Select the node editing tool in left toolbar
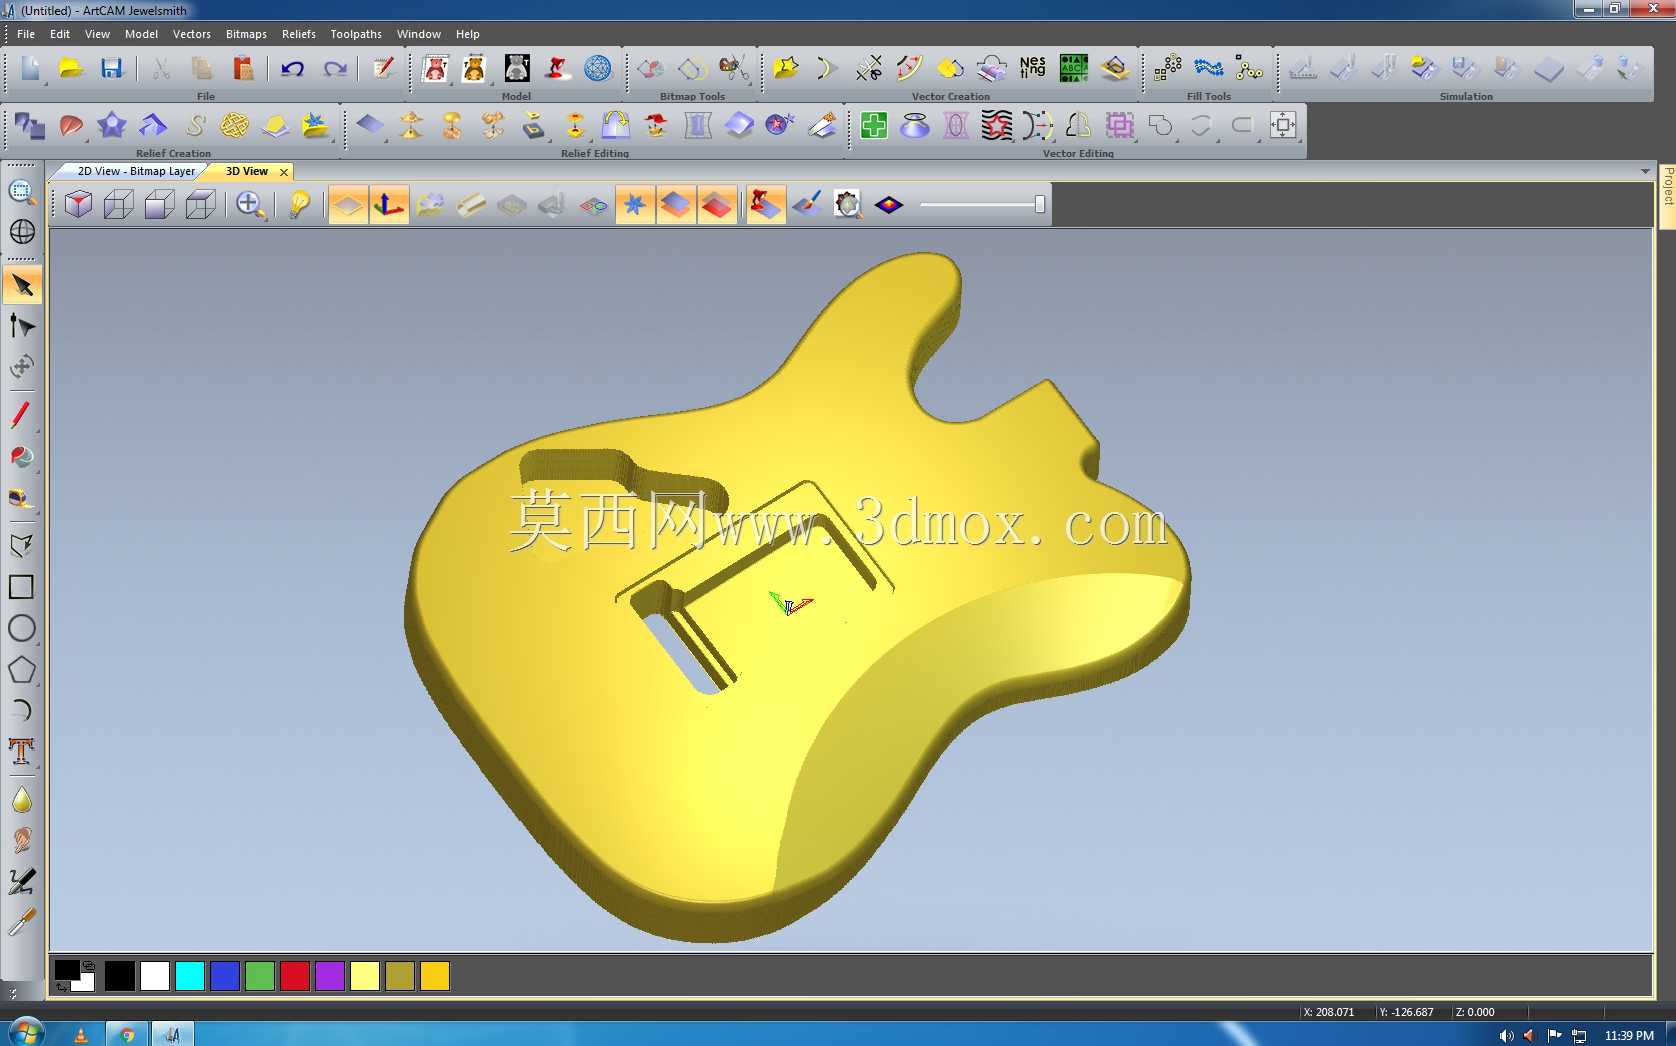This screenshot has width=1676, height=1046. pyautogui.click(x=22, y=326)
